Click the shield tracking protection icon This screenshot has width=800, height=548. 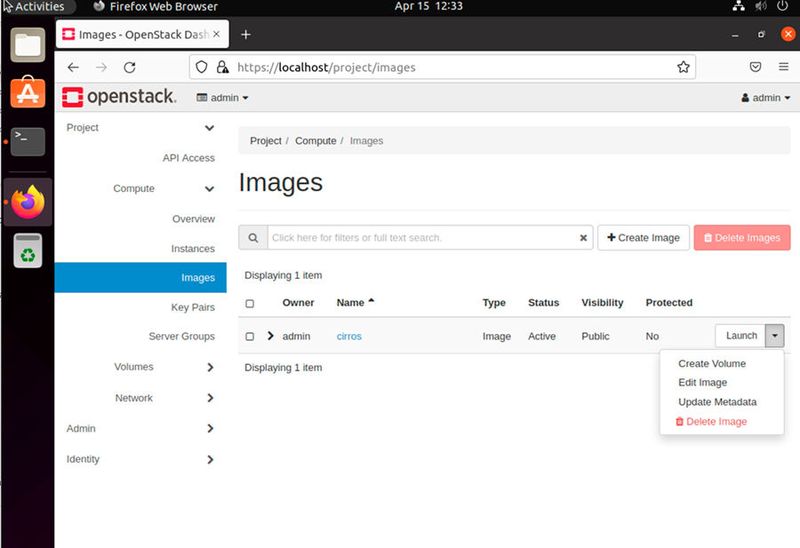(x=202, y=67)
